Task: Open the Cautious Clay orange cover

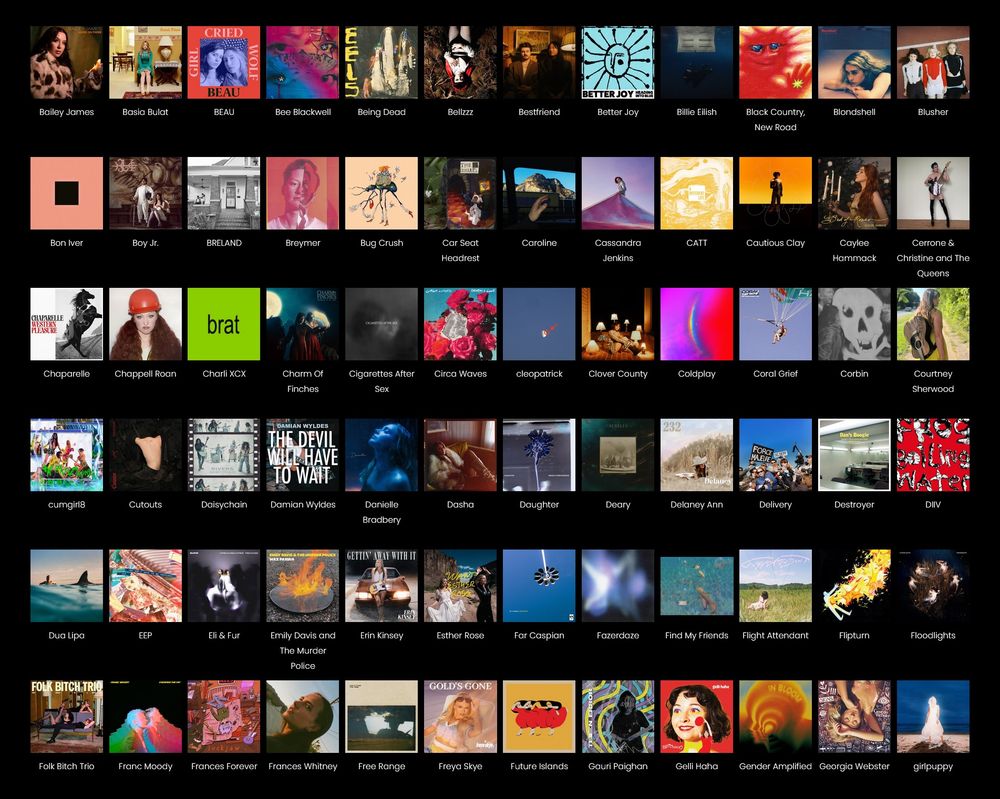Action: (776, 193)
